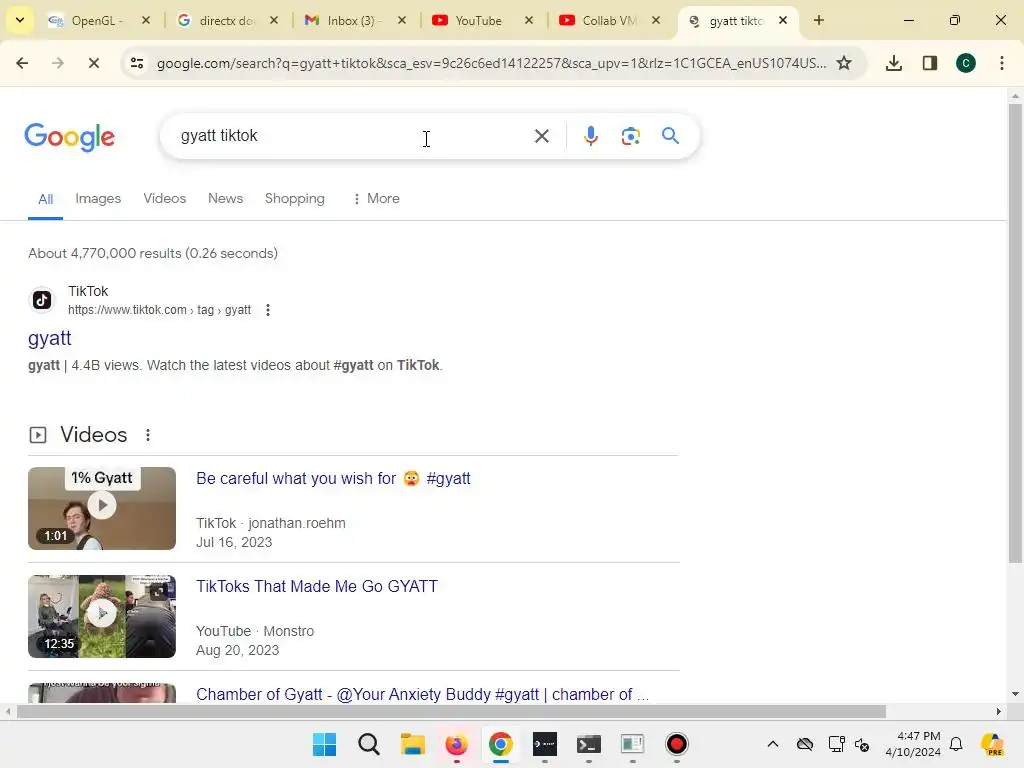Click the scroll down arrow
This screenshot has height=768, width=1024.
1015,694
